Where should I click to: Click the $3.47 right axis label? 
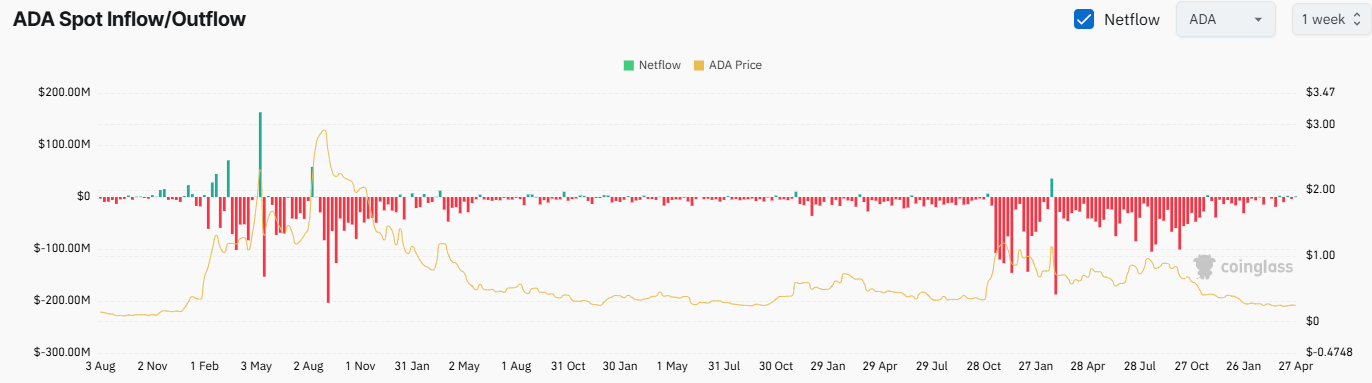point(1321,93)
